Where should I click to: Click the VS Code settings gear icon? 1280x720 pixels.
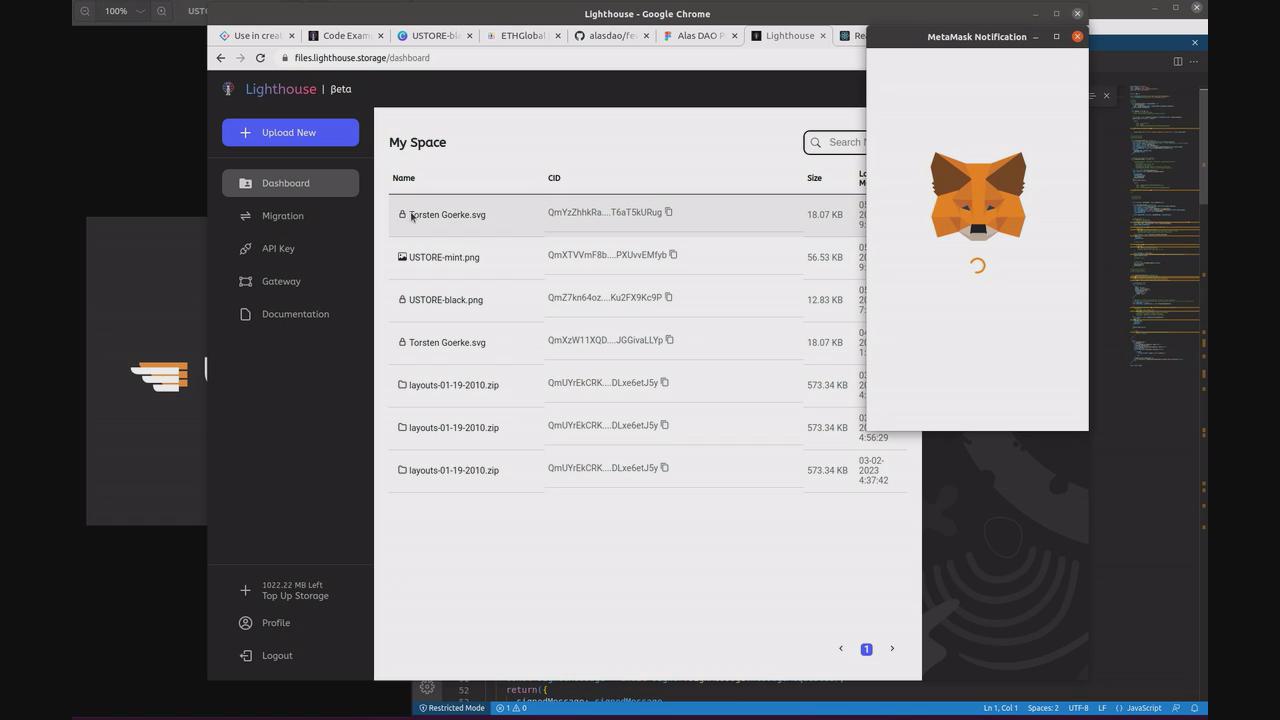coord(427,688)
